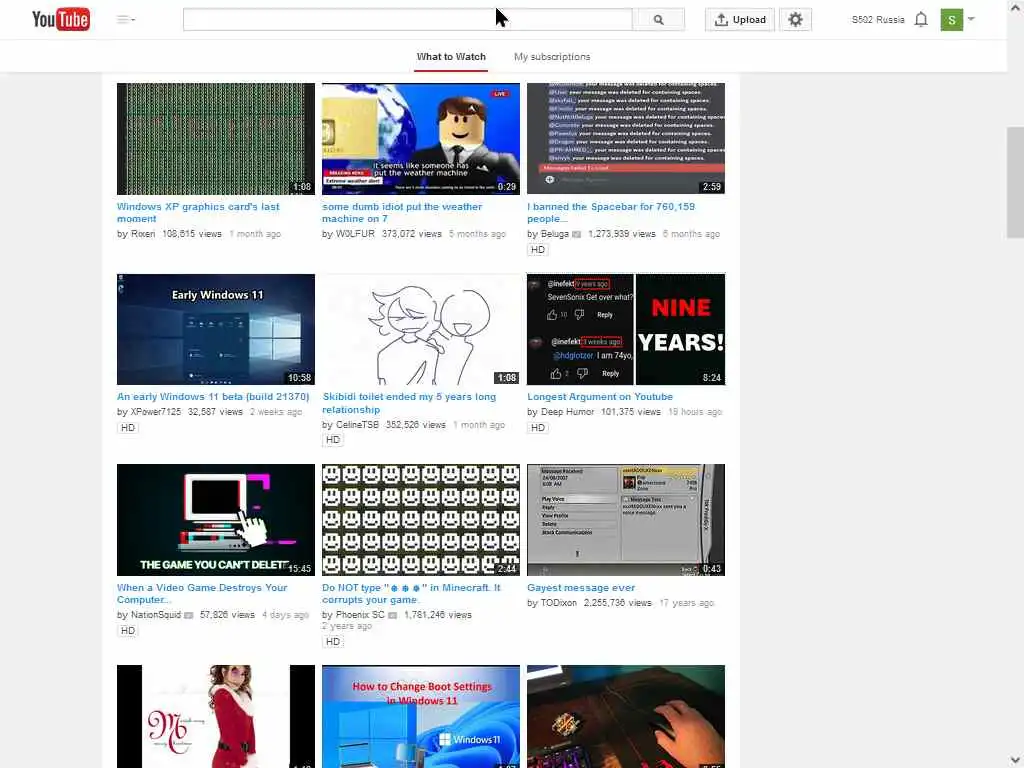Open hand on mouse thumbnail

pyautogui.click(x=626, y=716)
